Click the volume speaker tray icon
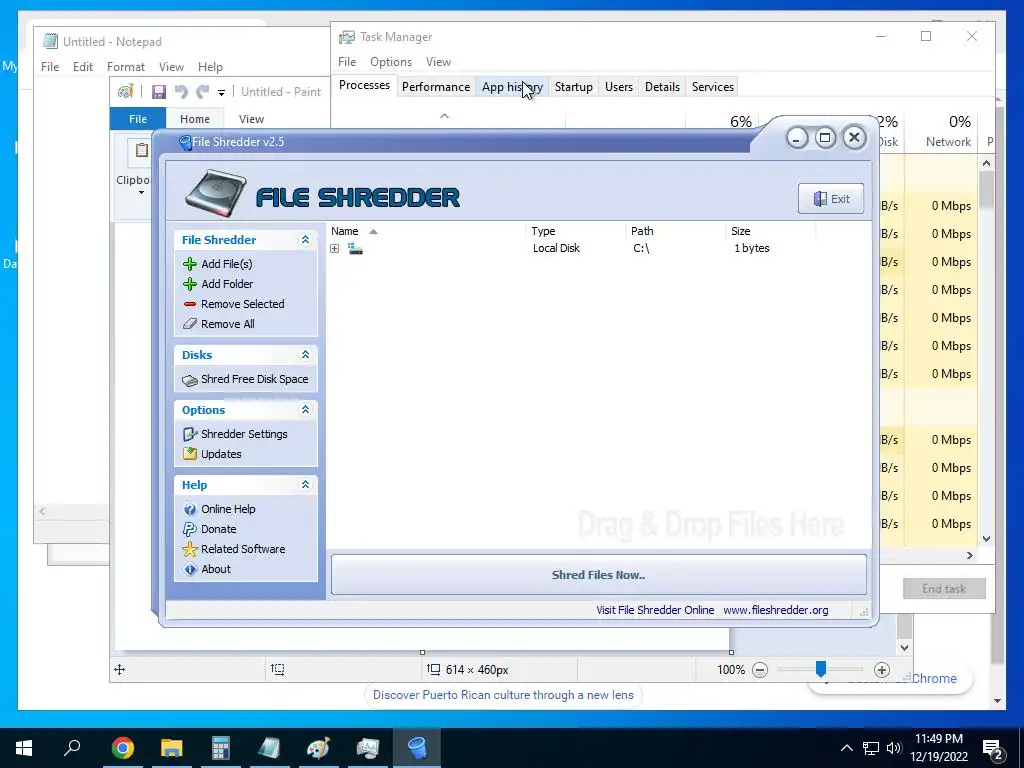 (894, 748)
